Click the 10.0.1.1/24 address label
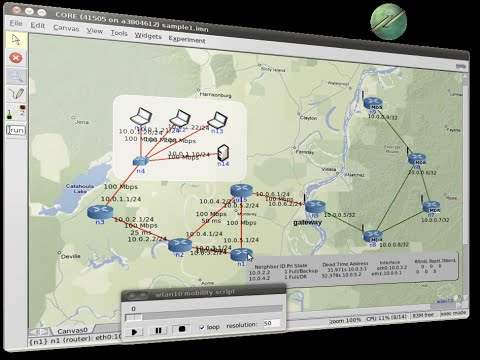Screen dimensions: 480x360 (x=121, y=199)
